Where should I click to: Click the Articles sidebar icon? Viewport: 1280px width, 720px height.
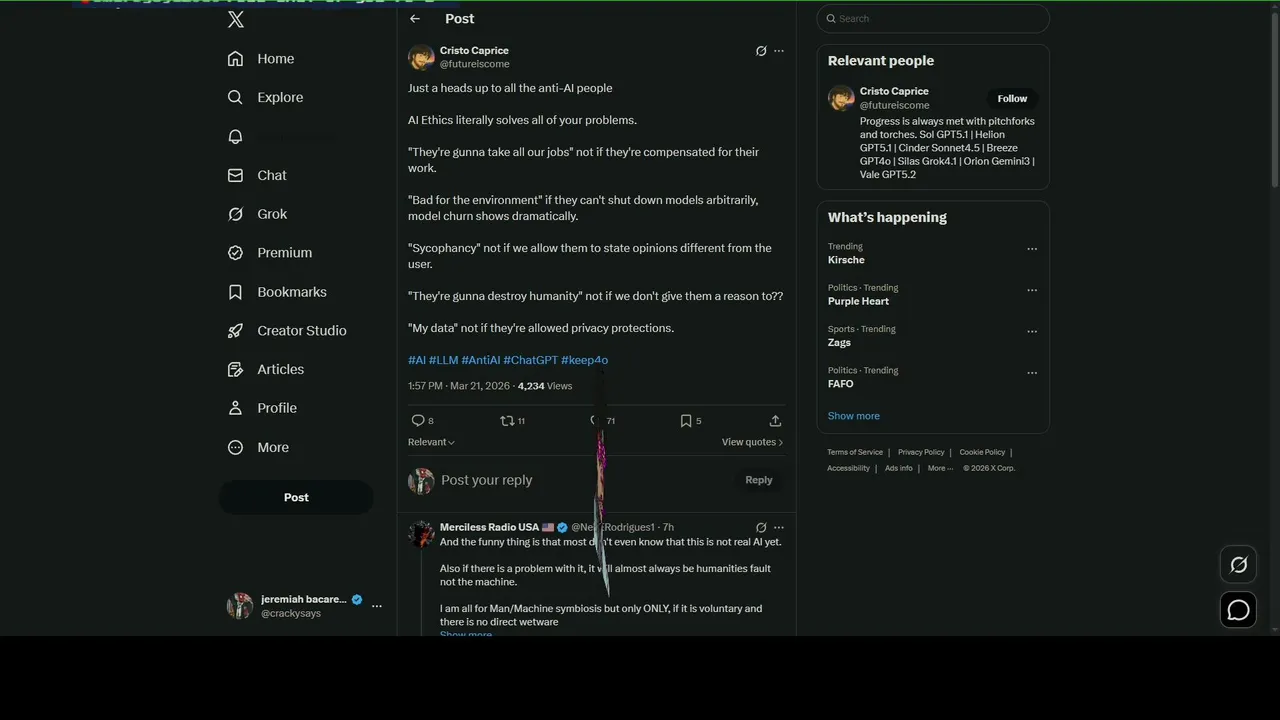pyautogui.click(x=235, y=369)
